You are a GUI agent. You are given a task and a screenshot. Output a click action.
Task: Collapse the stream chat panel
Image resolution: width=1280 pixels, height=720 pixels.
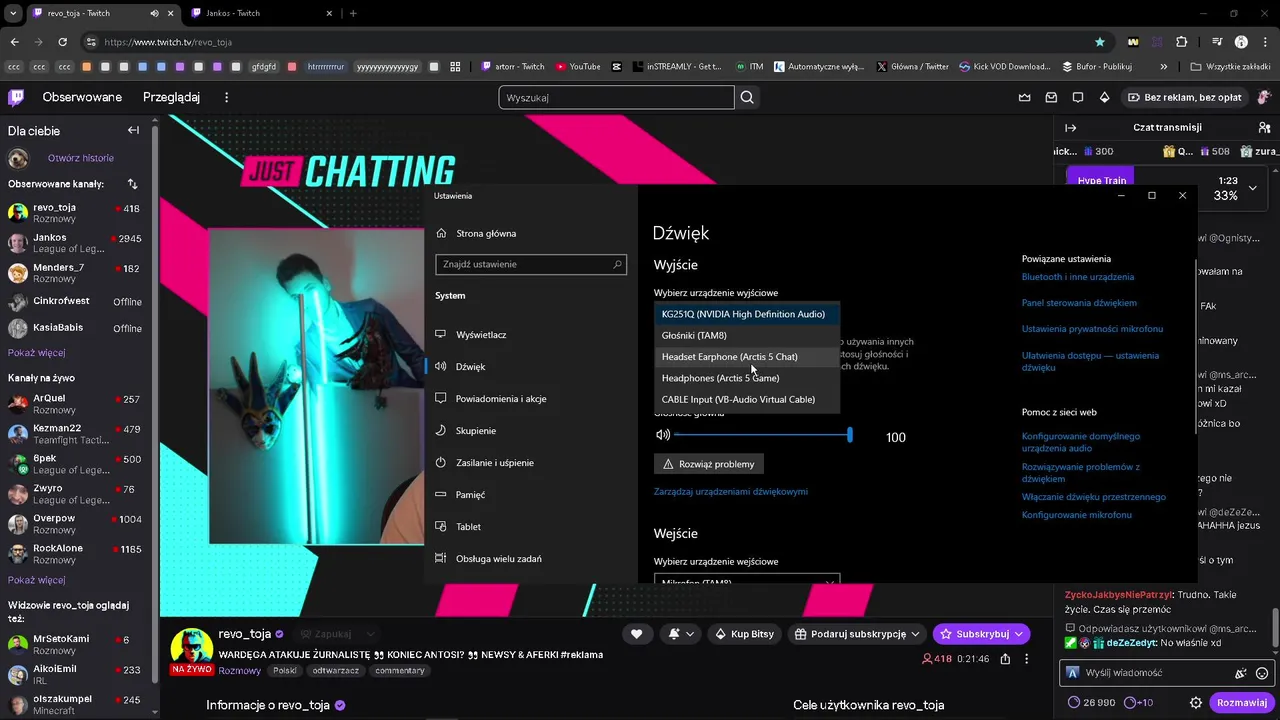tap(1070, 128)
